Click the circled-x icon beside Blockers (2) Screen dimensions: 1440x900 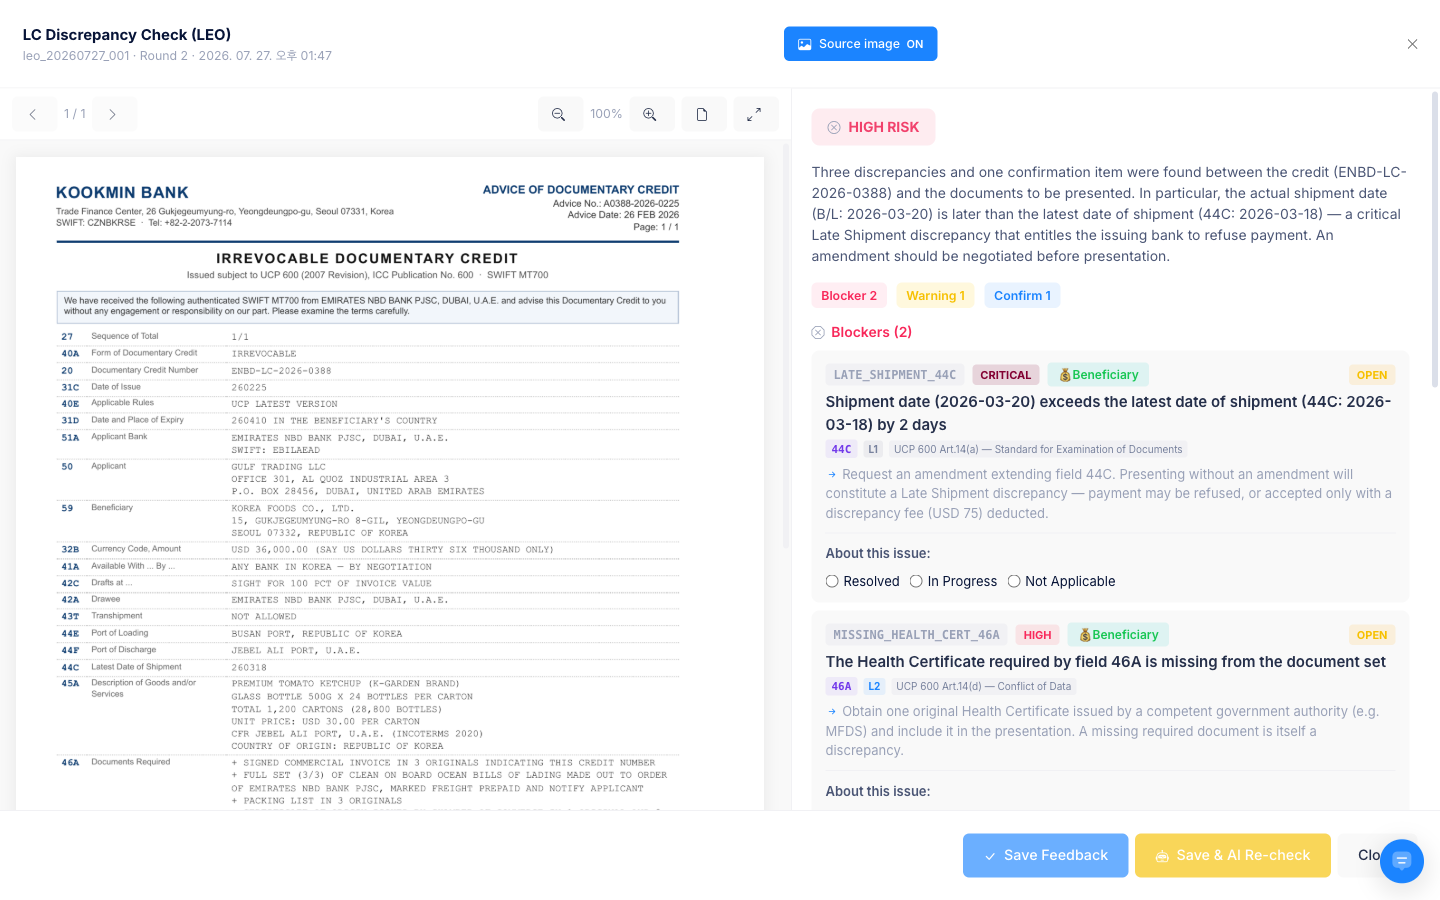click(818, 333)
